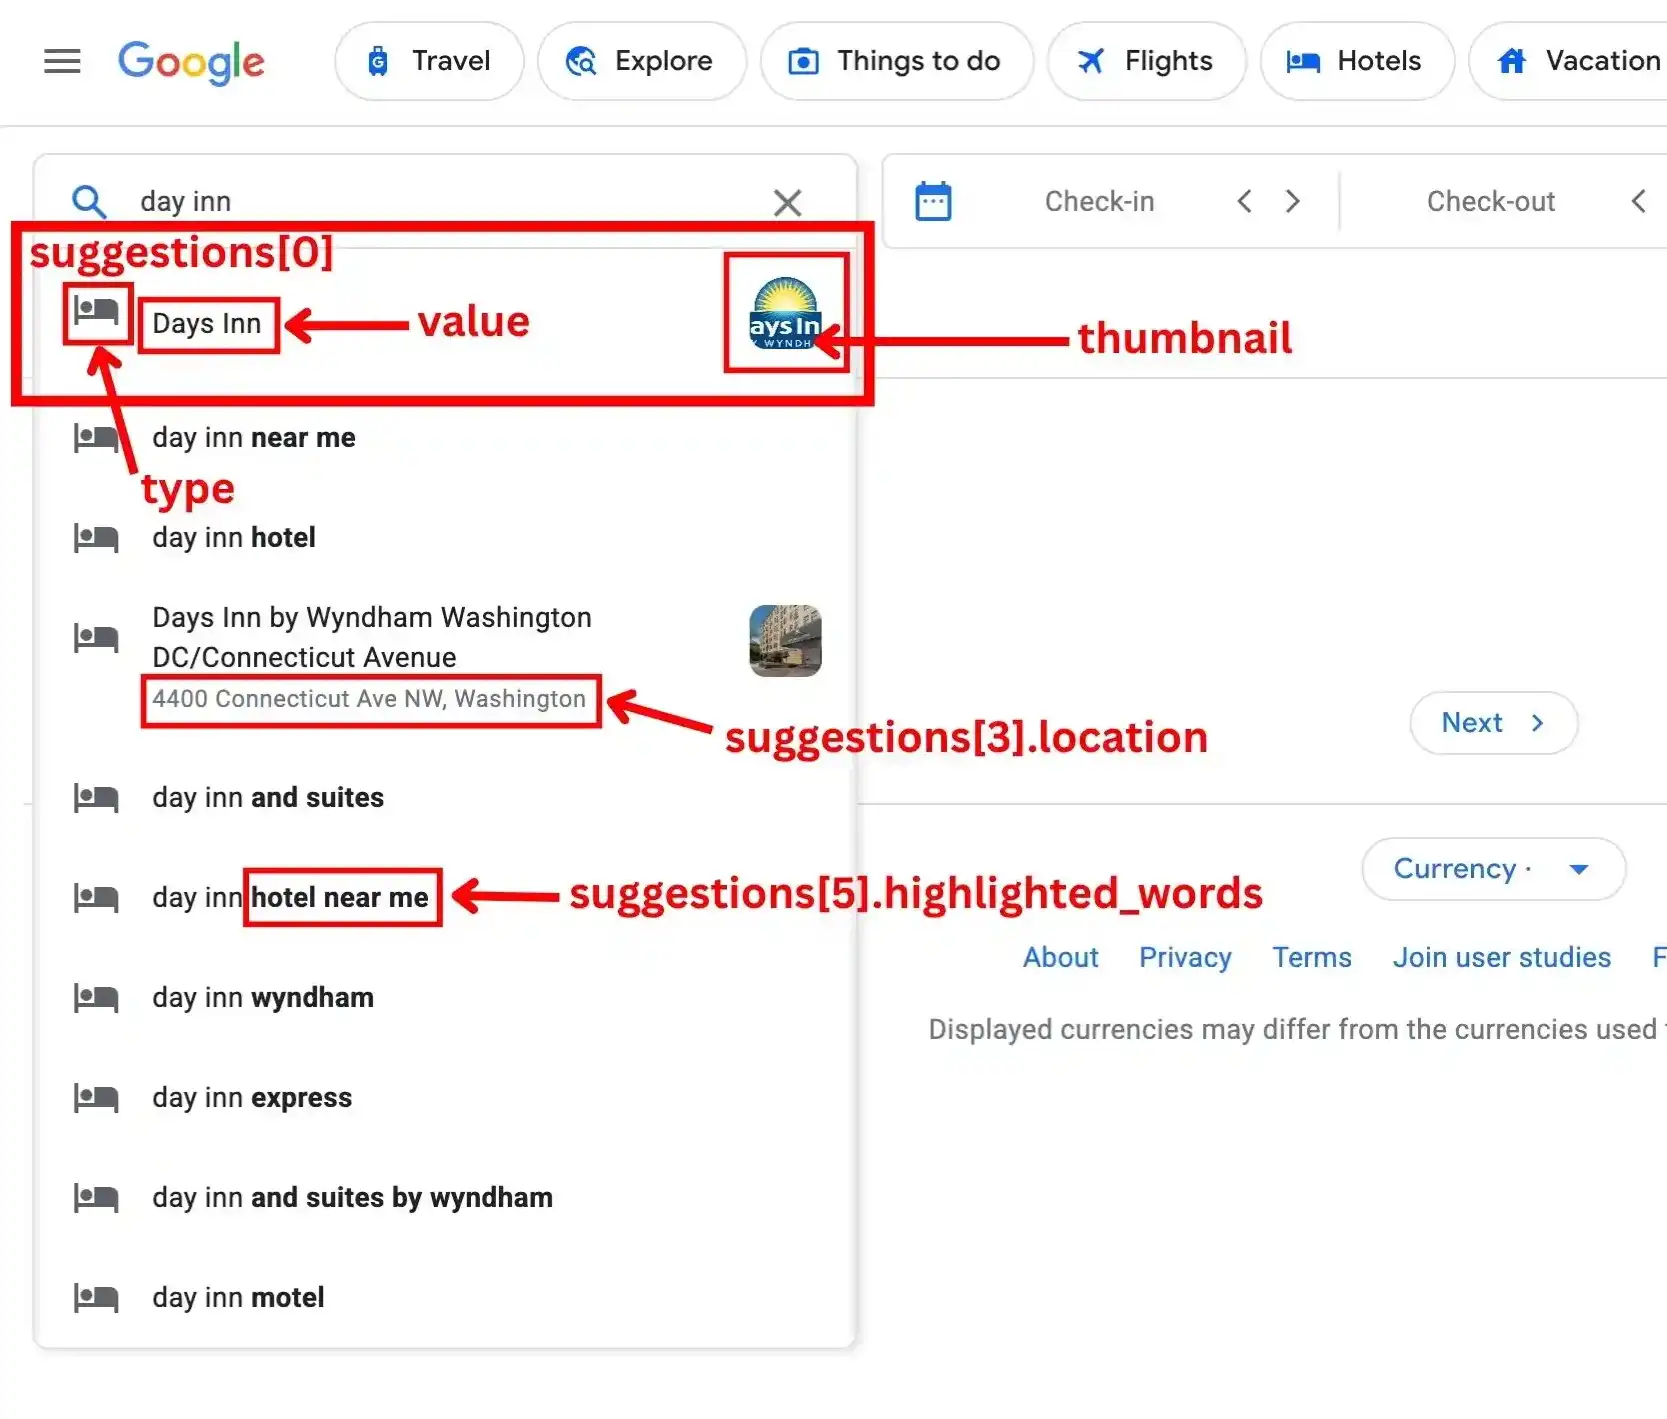Click bed icon for day inn motel
Image resolution: width=1667 pixels, height=1419 pixels.
[96, 1298]
